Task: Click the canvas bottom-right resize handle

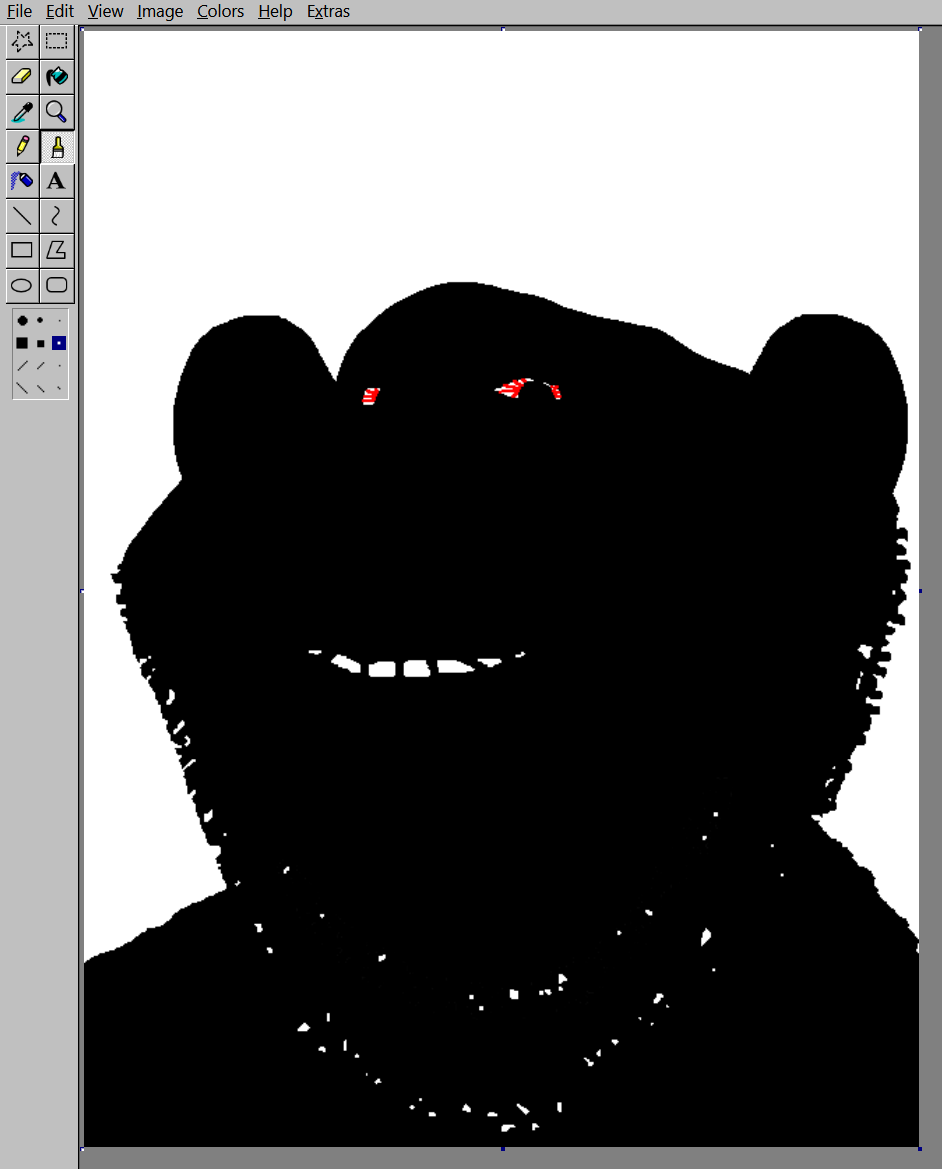Action: [921, 1149]
